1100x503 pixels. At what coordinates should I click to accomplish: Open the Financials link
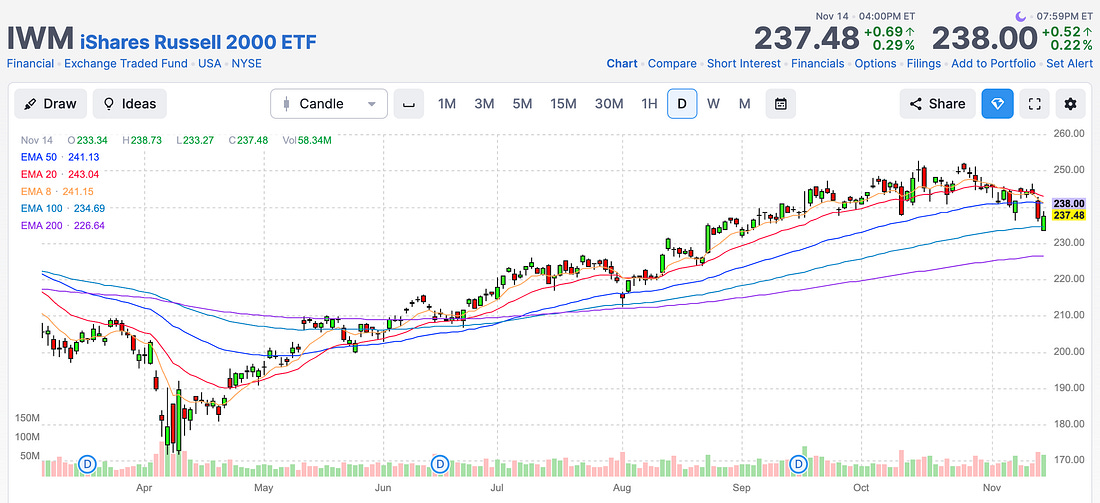818,63
